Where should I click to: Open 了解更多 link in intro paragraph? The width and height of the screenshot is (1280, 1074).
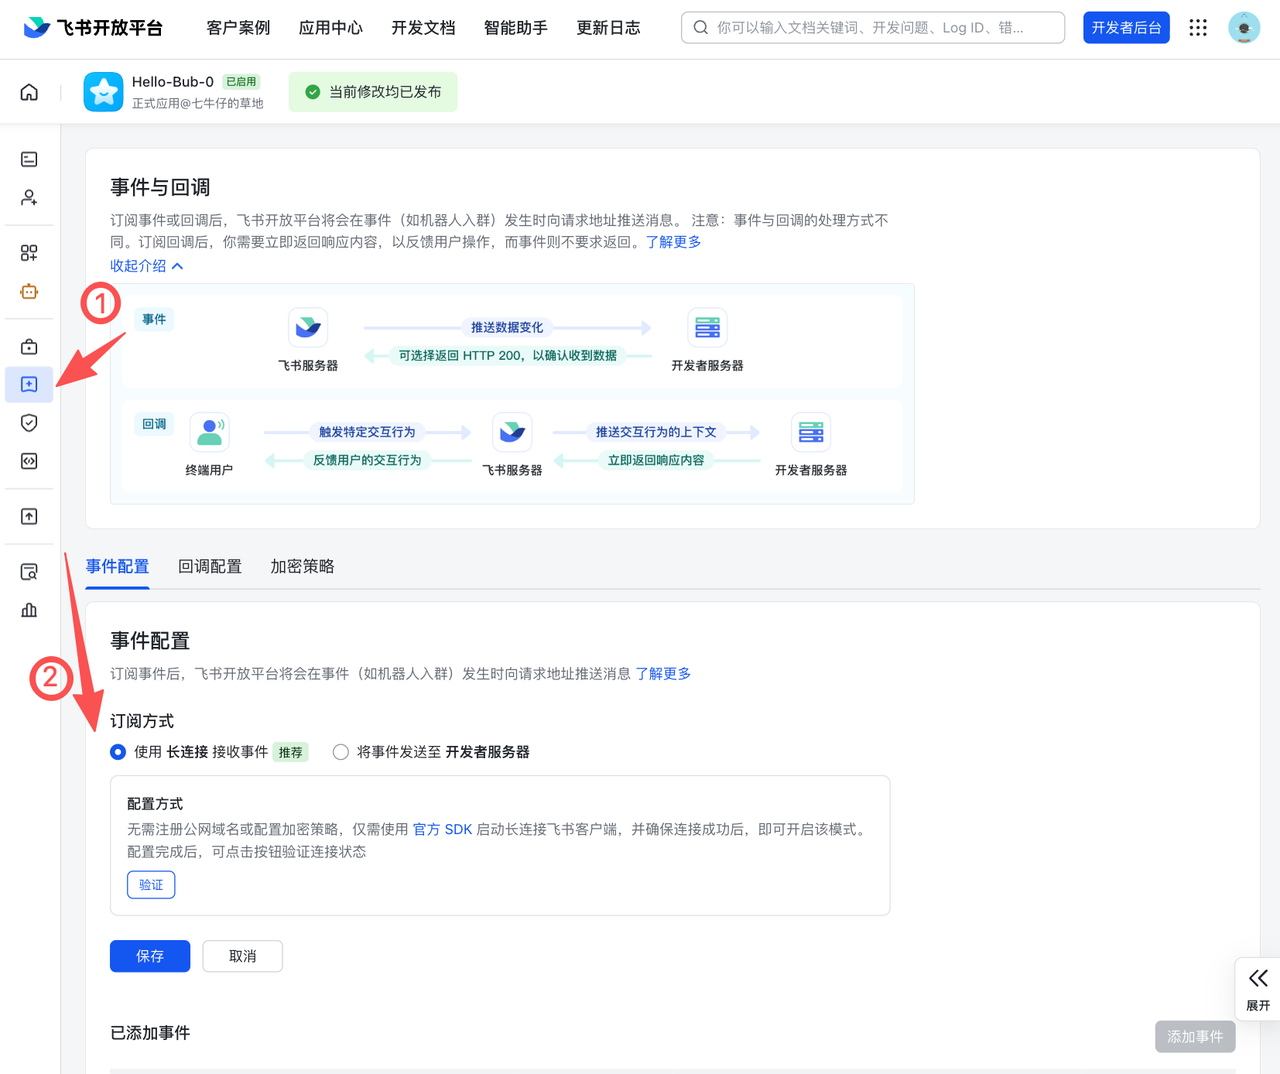pos(673,242)
